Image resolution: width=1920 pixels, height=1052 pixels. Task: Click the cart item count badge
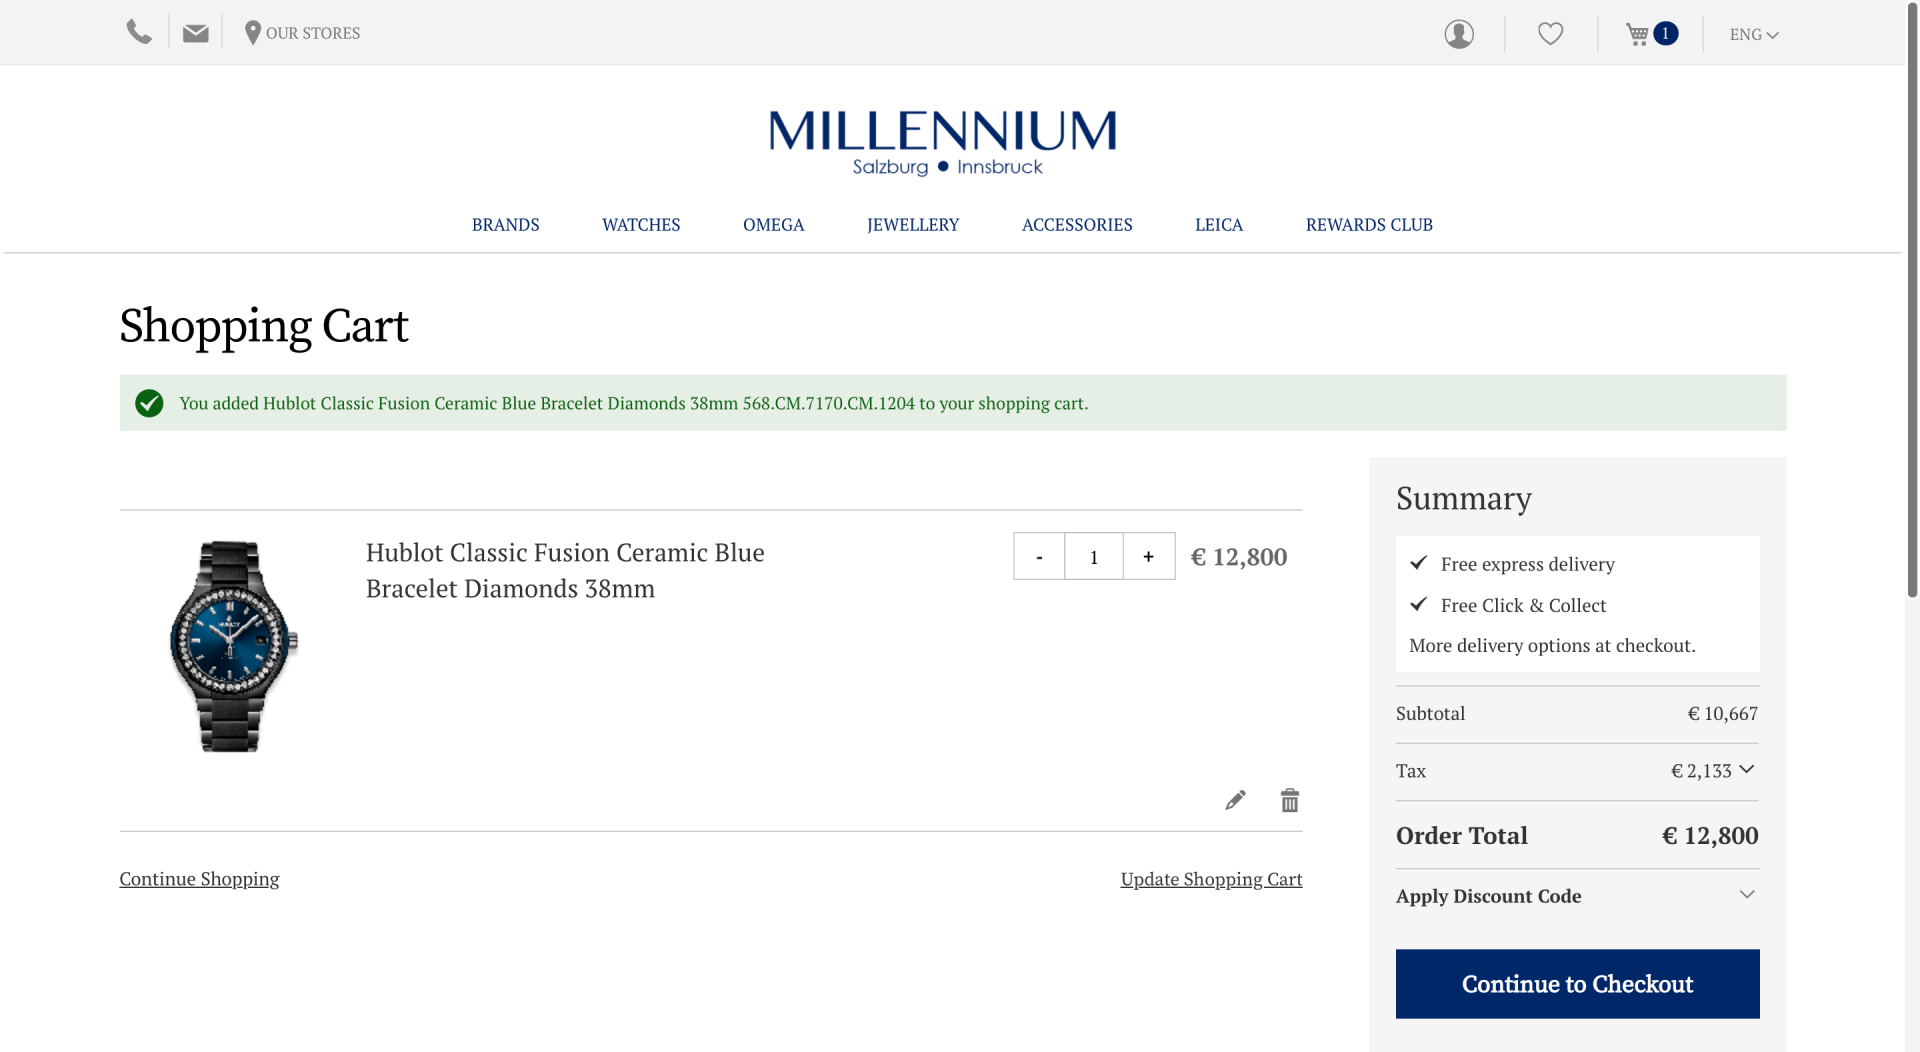pos(1665,33)
